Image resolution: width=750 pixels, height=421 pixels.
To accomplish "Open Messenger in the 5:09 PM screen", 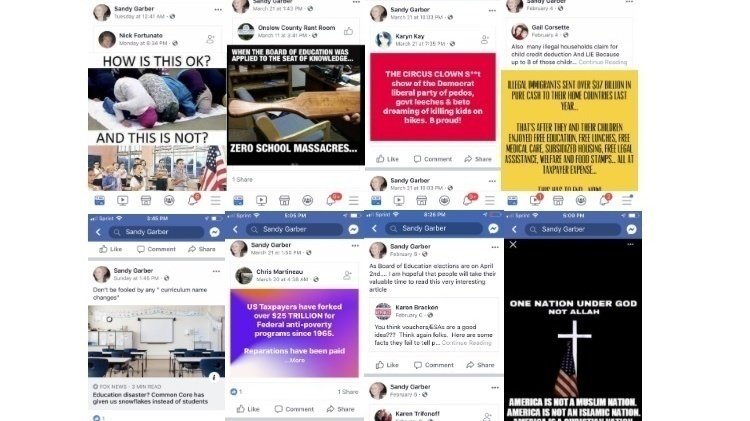I will [x=631, y=229].
